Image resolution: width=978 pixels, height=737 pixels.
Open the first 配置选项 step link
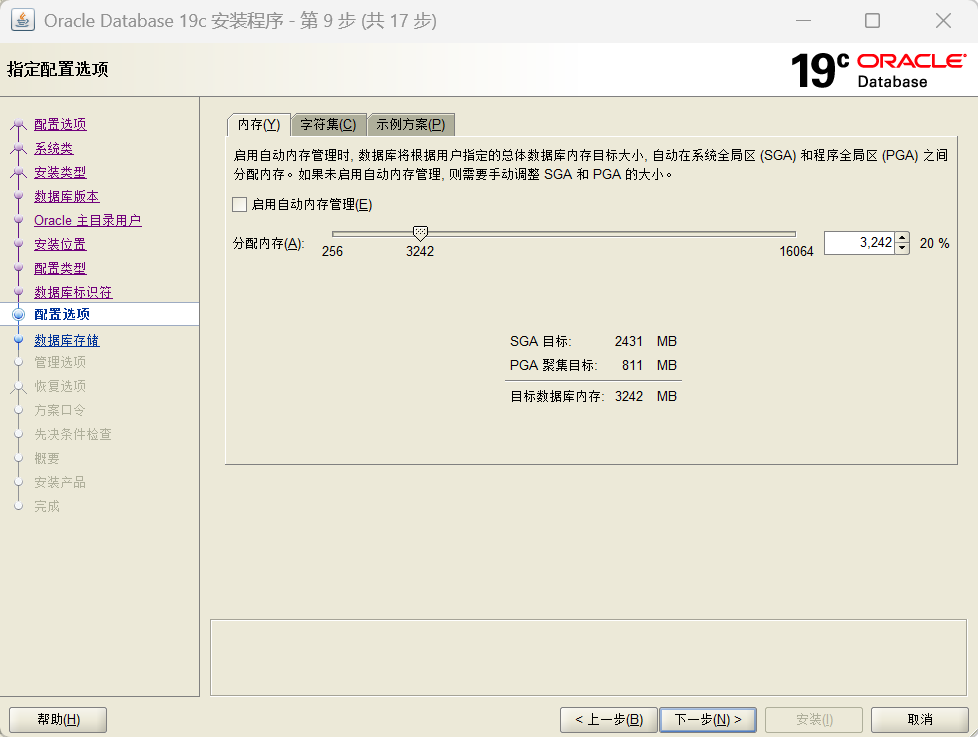coord(61,124)
